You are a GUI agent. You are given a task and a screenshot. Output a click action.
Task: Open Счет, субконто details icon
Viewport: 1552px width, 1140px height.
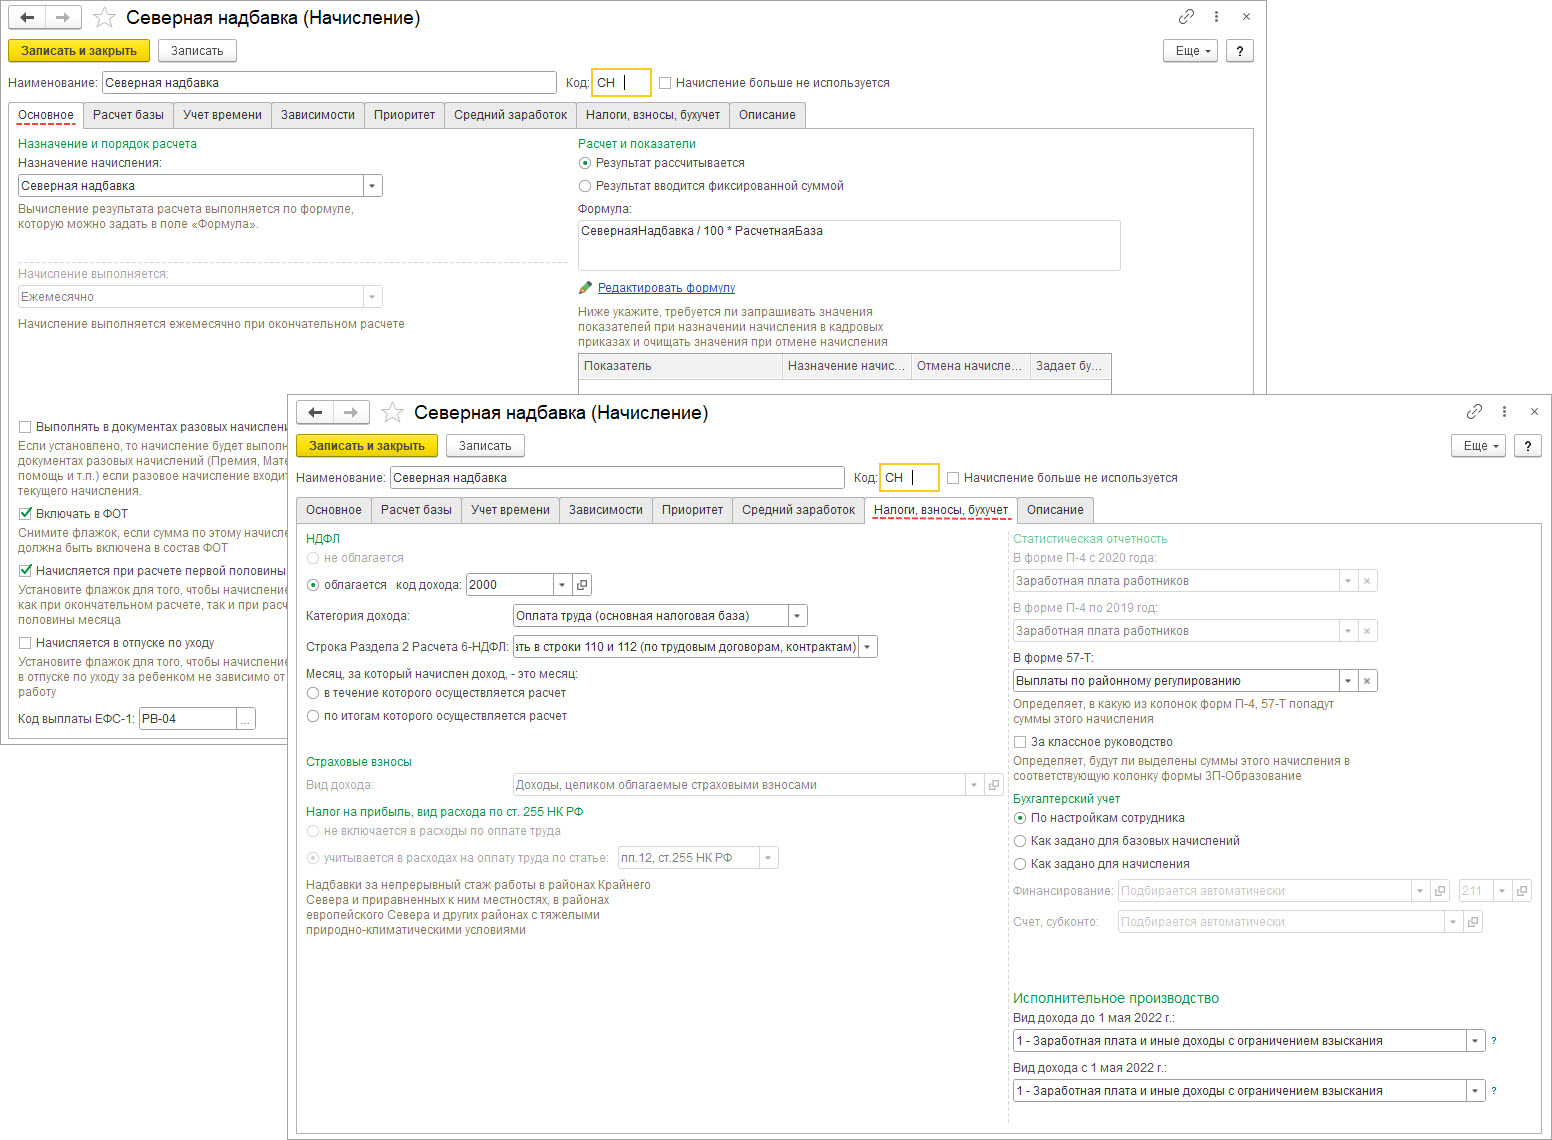pos(1472,922)
